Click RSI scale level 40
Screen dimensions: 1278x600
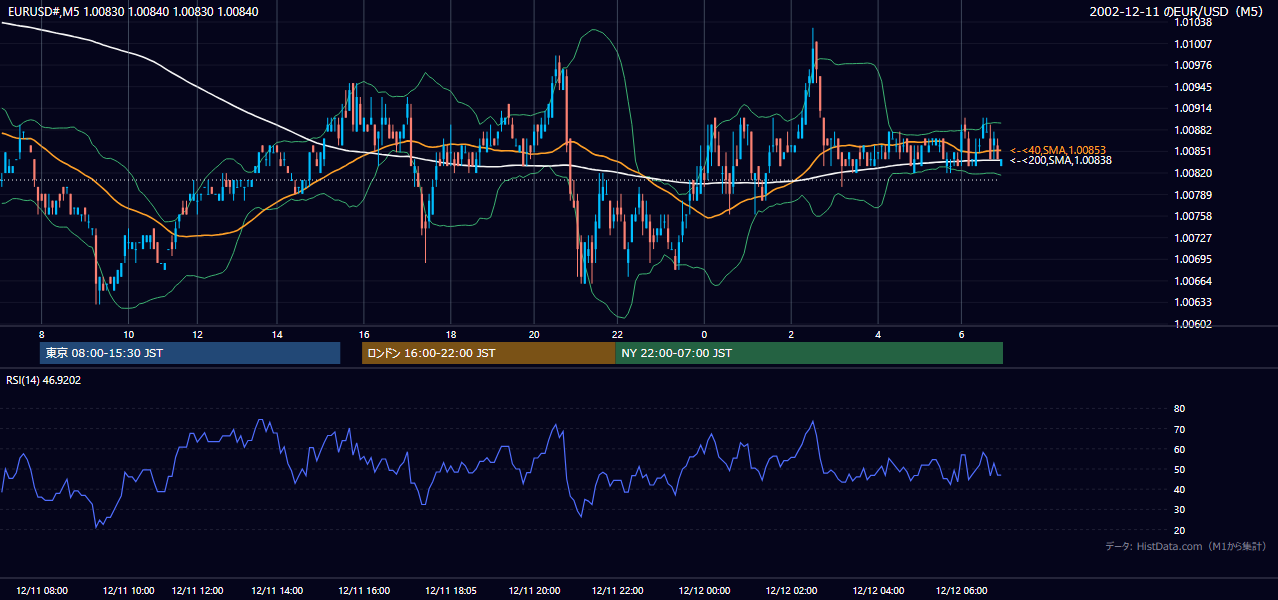1179,489
